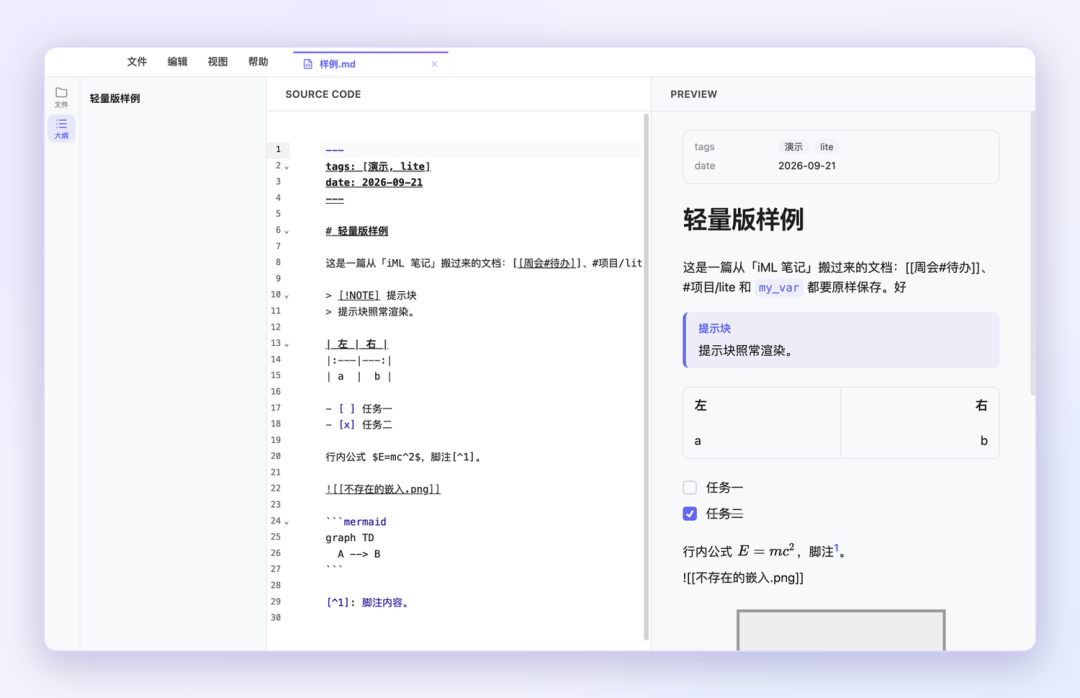
Task: Click the A --> B source line
Action: tap(359, 554)
